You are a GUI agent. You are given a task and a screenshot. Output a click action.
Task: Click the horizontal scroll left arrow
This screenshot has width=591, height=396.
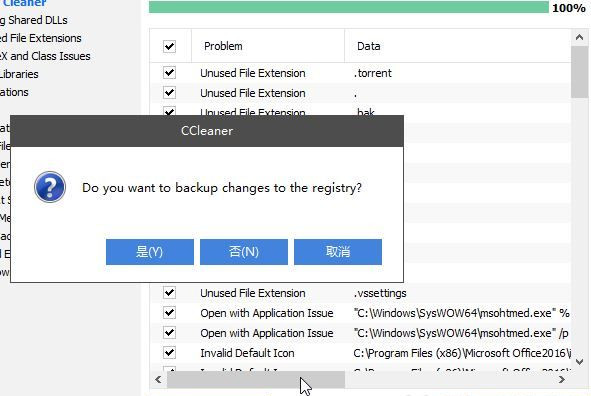pos(158,379)
